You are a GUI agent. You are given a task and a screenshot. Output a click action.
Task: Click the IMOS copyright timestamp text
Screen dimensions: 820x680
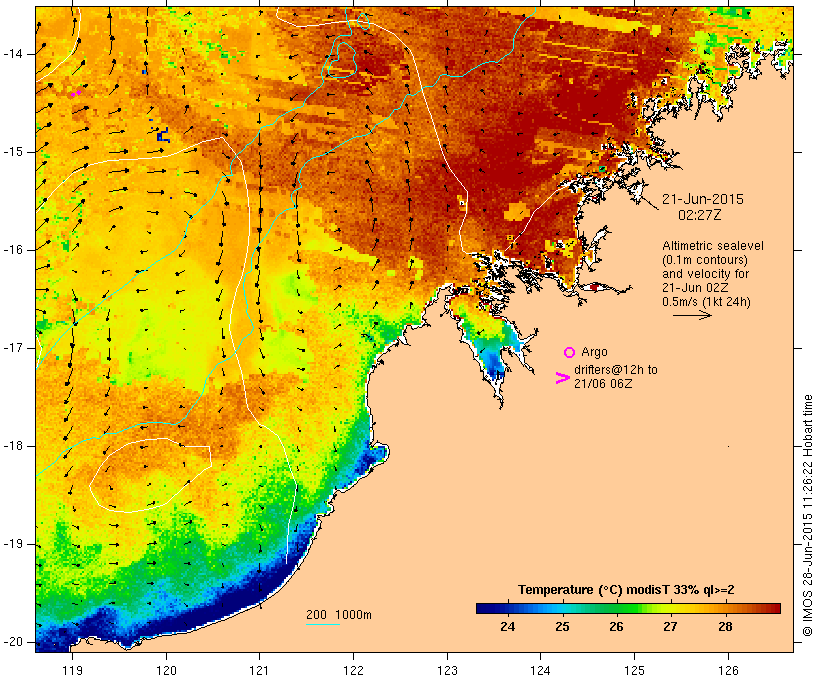[x=808, y=515]
